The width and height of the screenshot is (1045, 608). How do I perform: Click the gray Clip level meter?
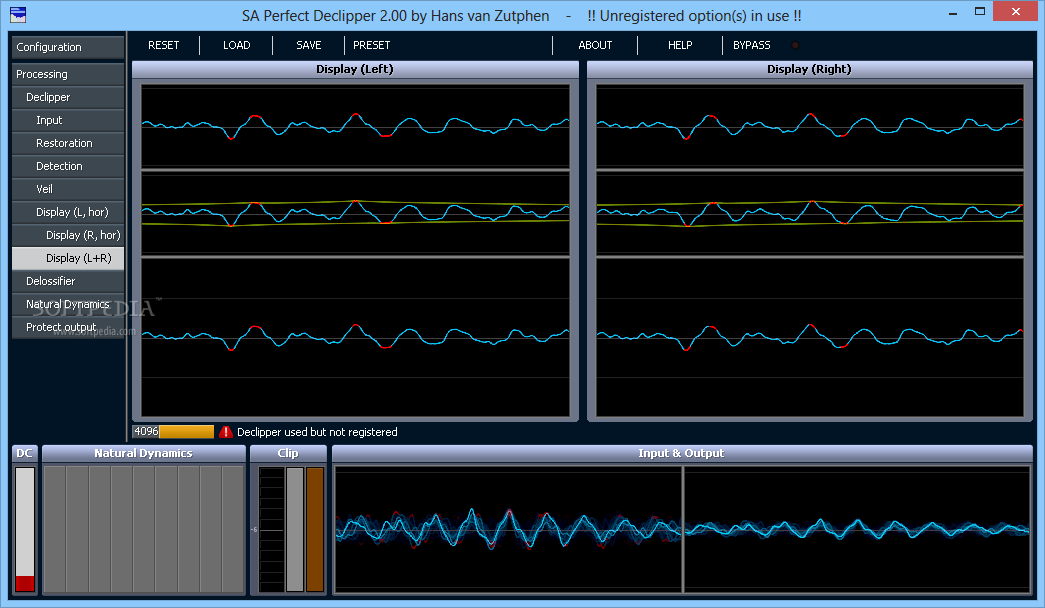(295, 529)
